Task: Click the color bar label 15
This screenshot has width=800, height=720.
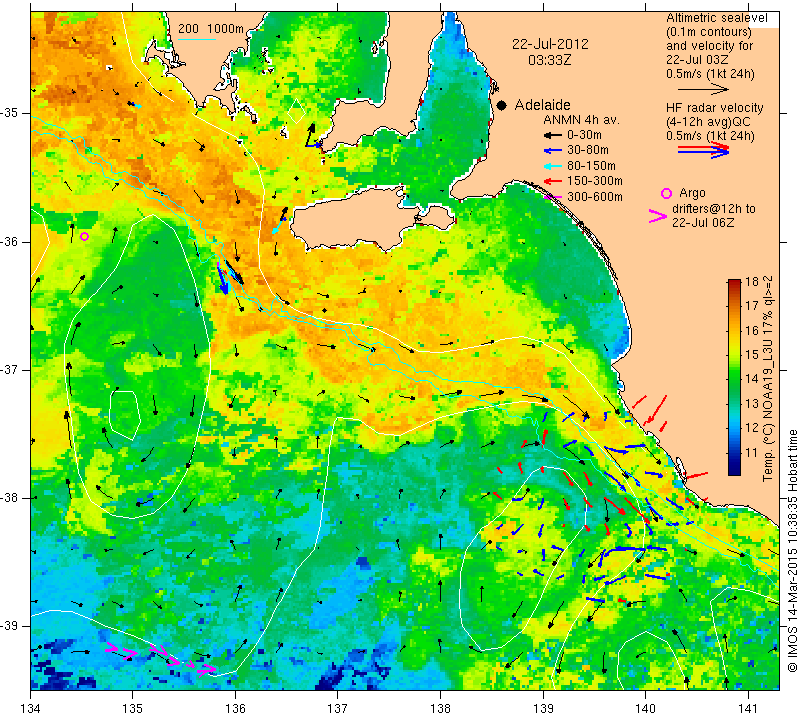Action: point(752,355)
